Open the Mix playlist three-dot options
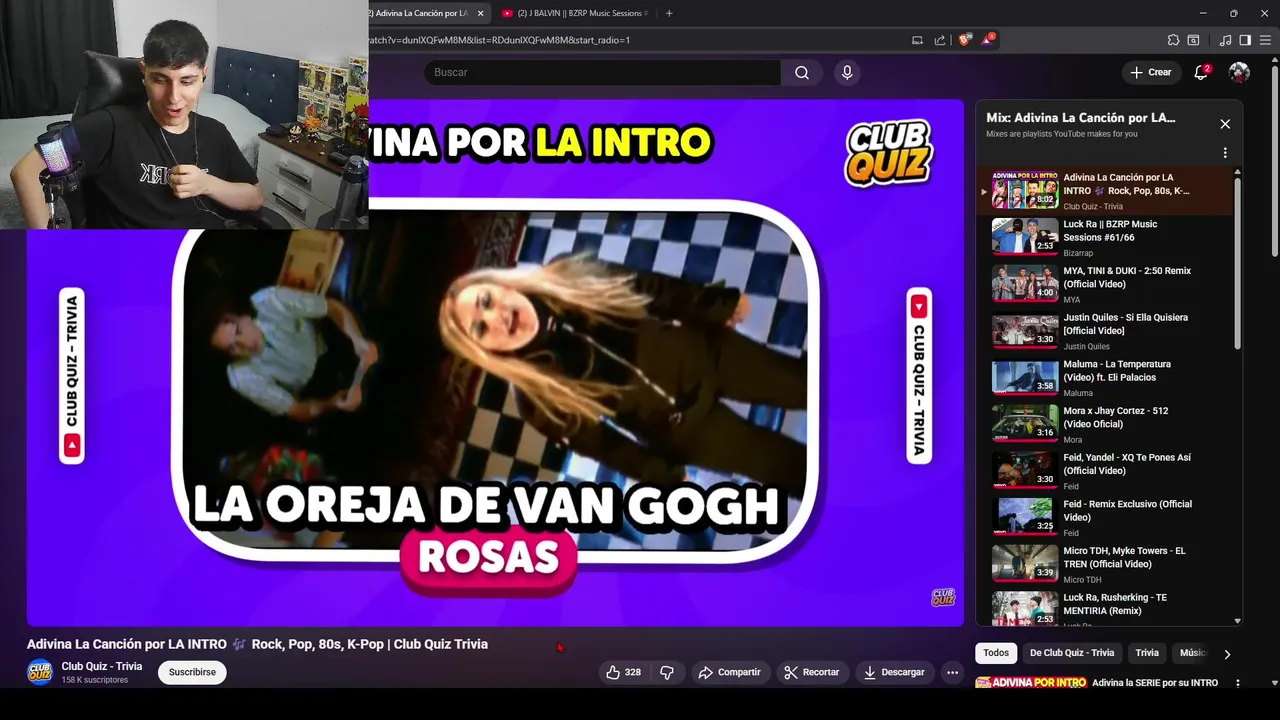1280x720 pixels. click(x=1225, y=153)
